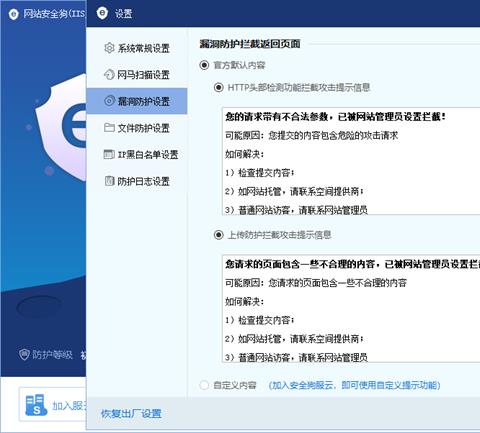Click the folder icon beside 文件防护设置

(x=109, y=127)
